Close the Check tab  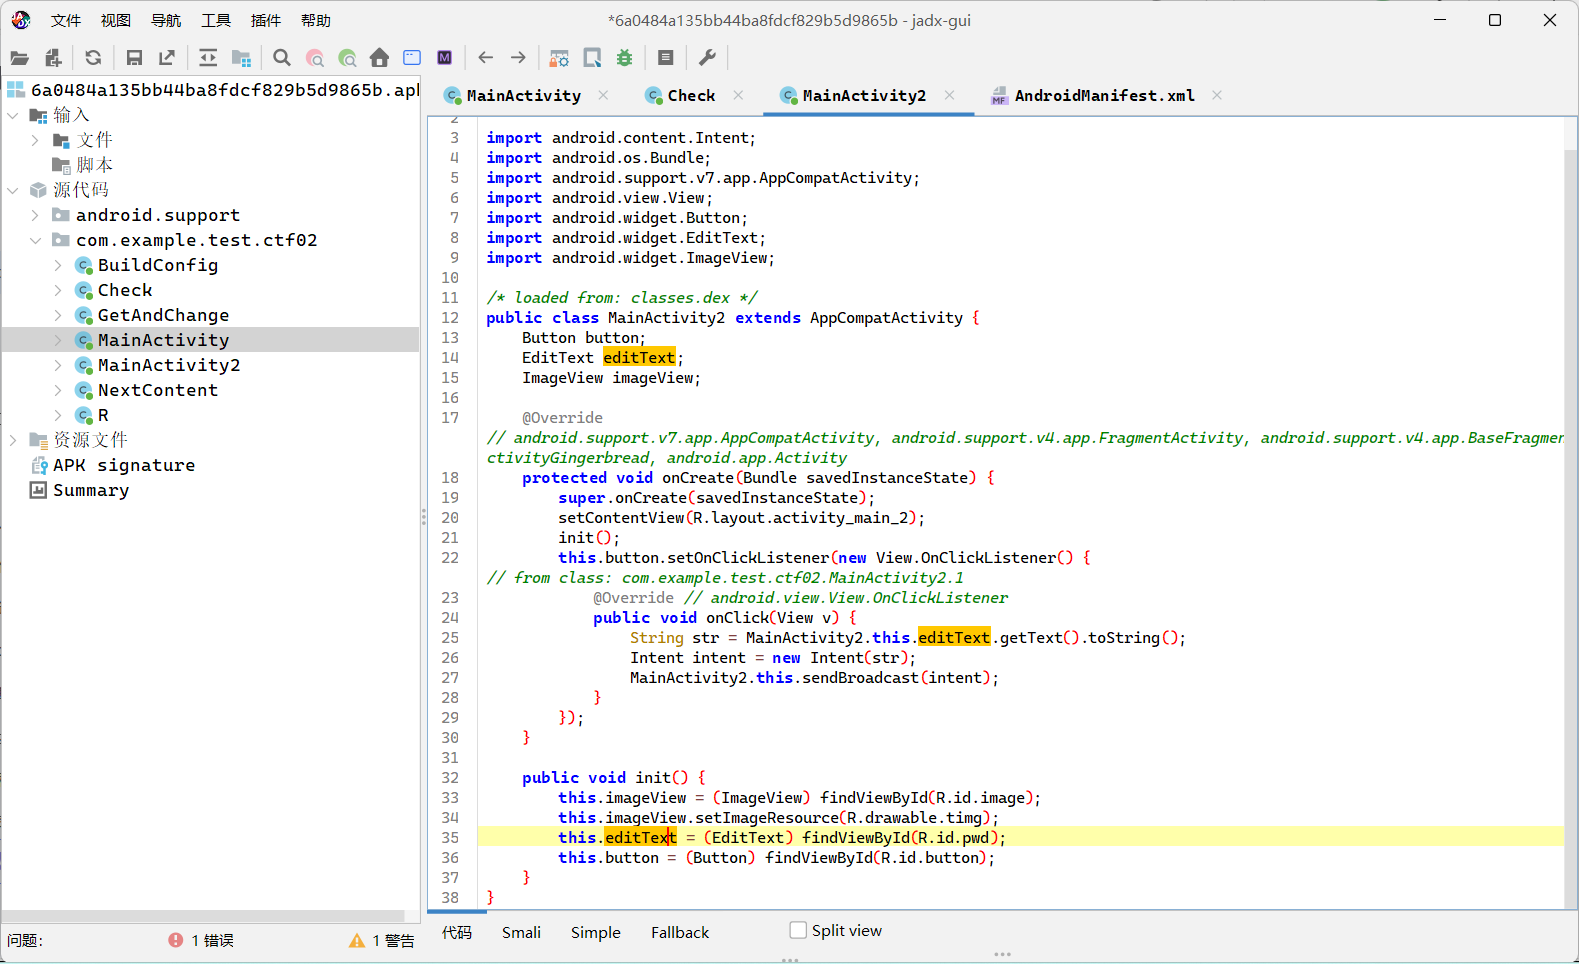[x=738, y=95]
